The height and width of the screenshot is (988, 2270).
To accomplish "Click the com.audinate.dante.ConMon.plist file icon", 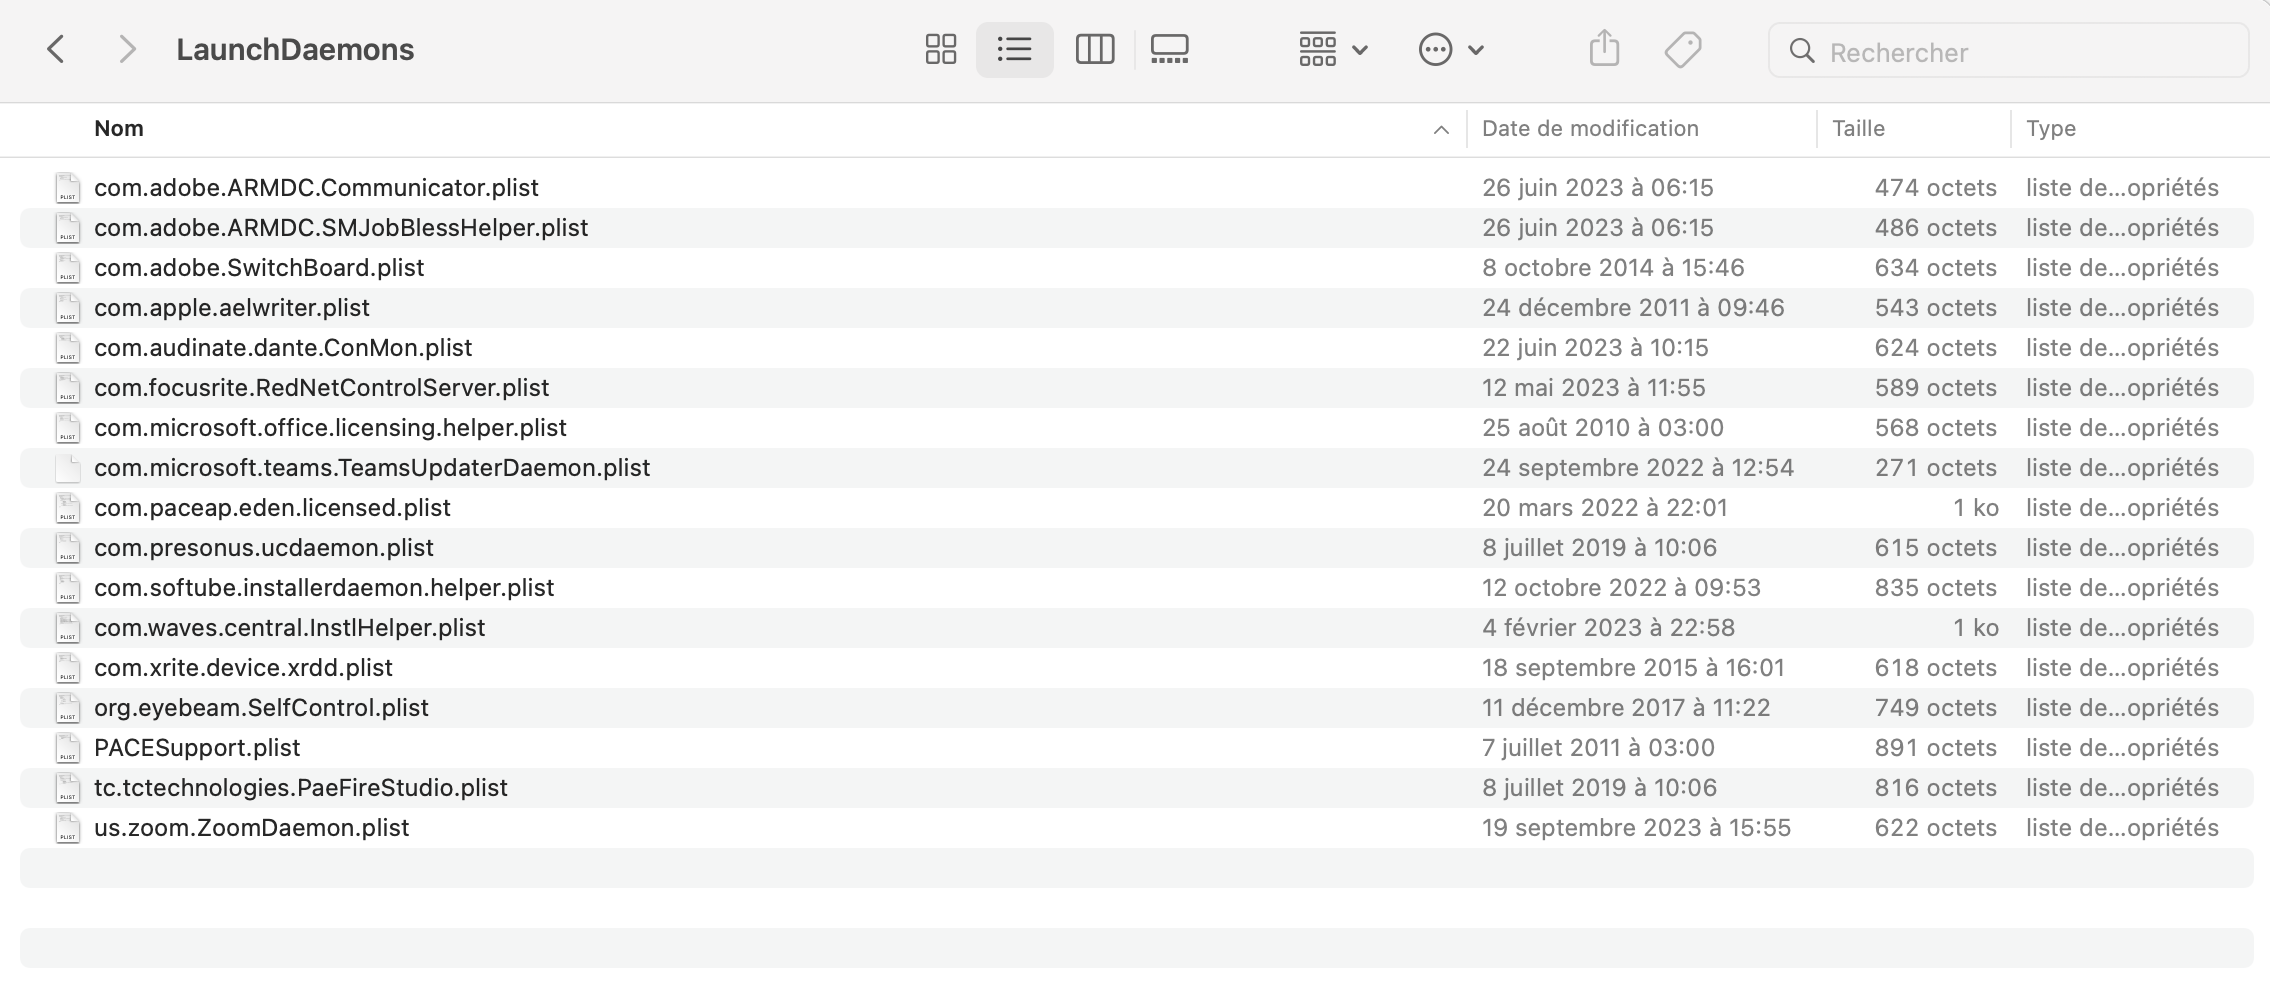I will 68,347.
